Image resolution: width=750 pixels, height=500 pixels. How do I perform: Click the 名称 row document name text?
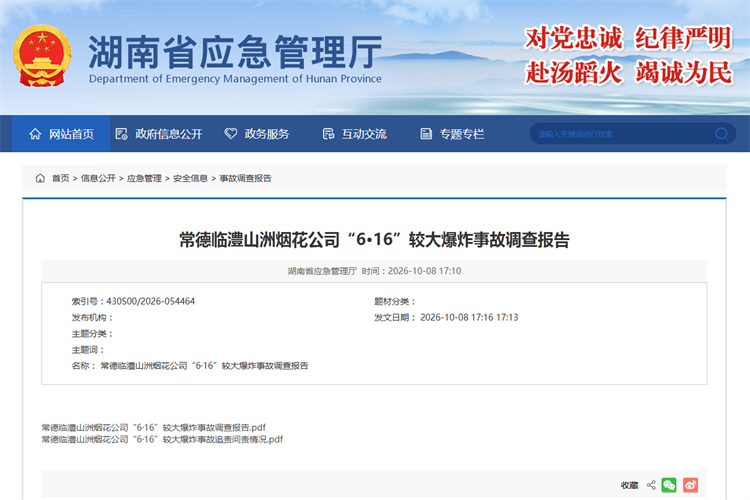204,366
